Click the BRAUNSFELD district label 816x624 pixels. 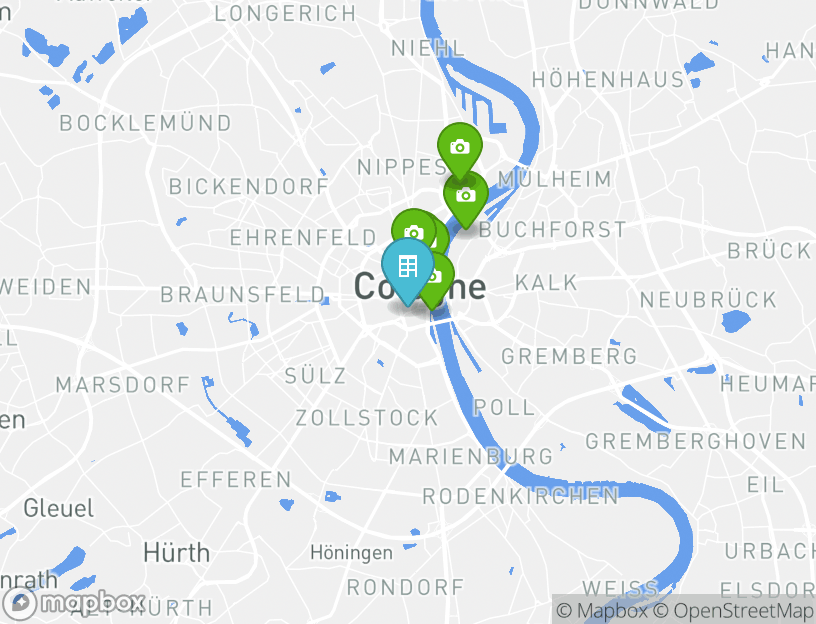pos(243,295)
